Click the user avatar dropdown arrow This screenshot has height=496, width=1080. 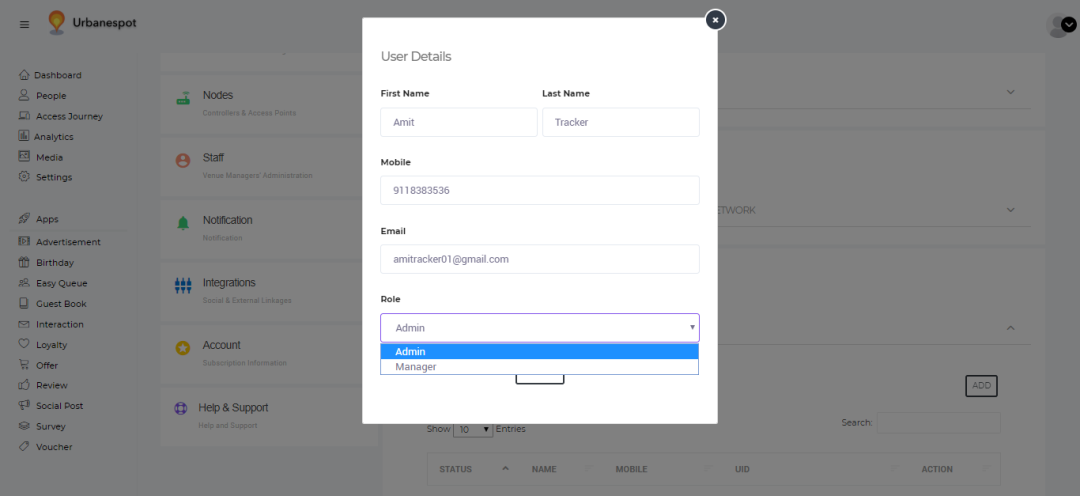1068,25
